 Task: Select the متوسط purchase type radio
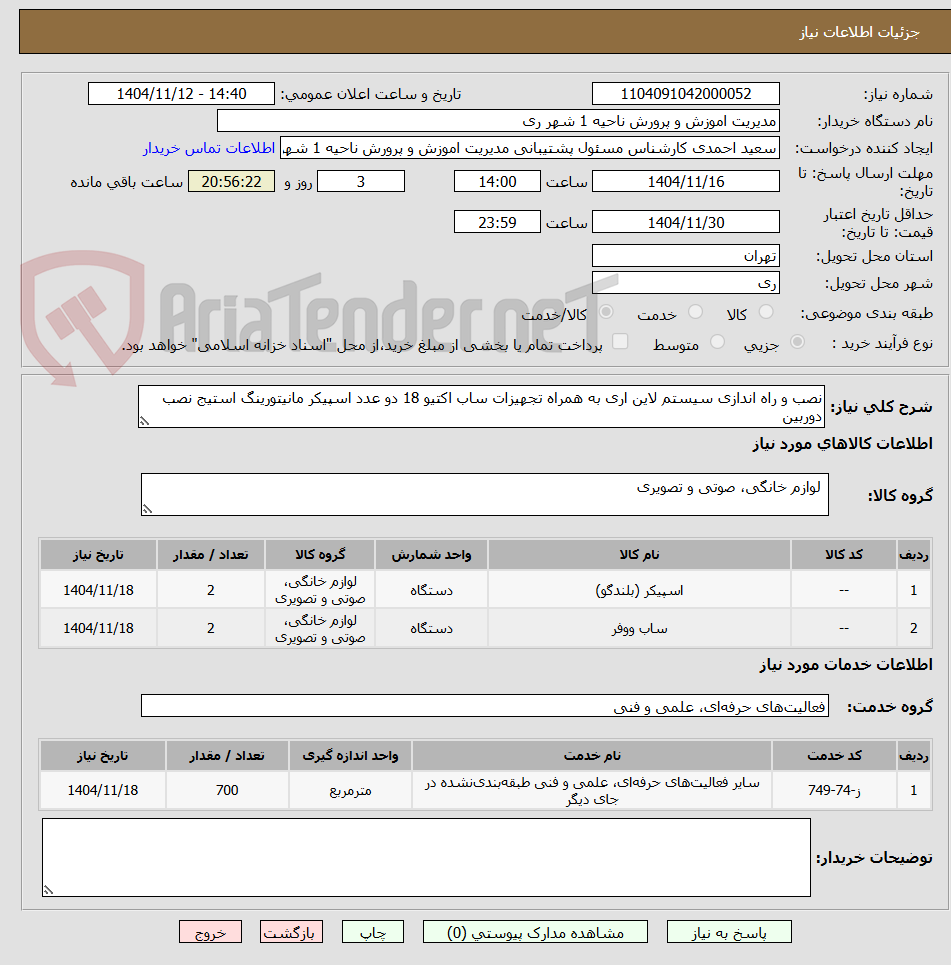(x=717, y=342)
